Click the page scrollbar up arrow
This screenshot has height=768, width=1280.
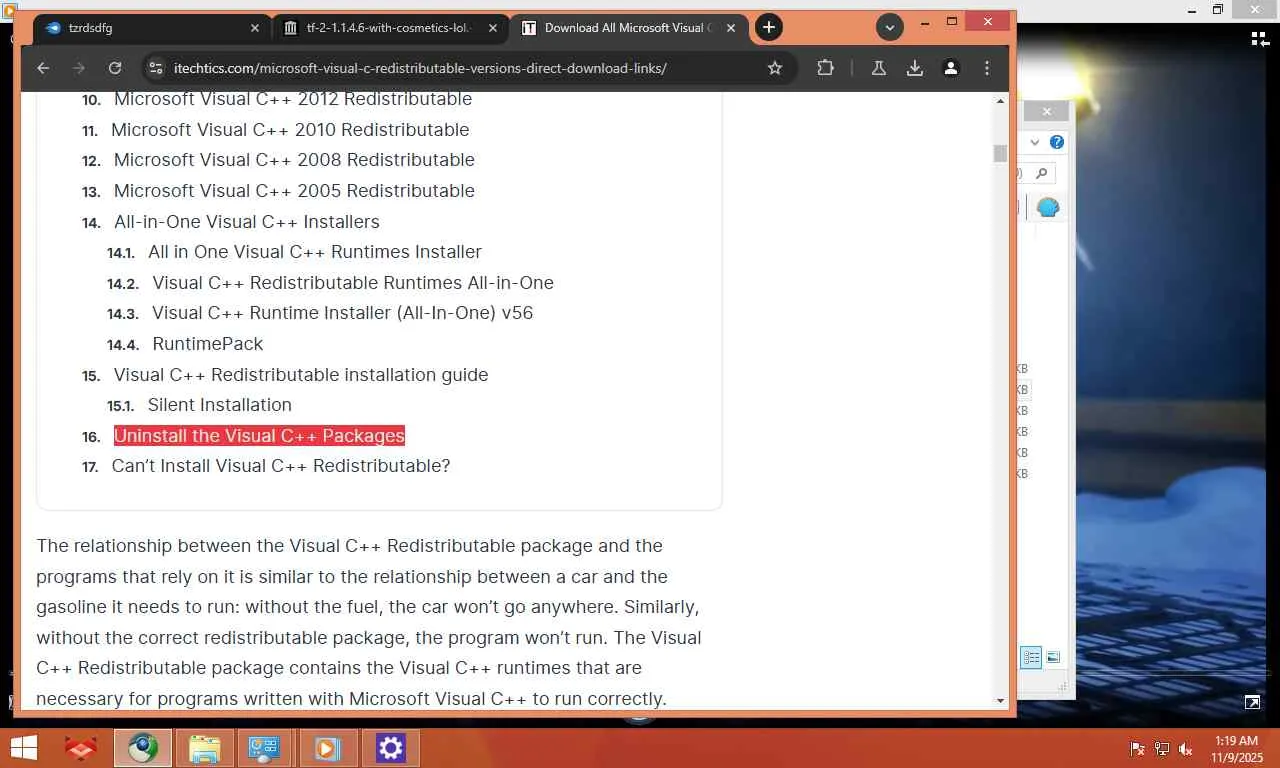point(1001,101)
